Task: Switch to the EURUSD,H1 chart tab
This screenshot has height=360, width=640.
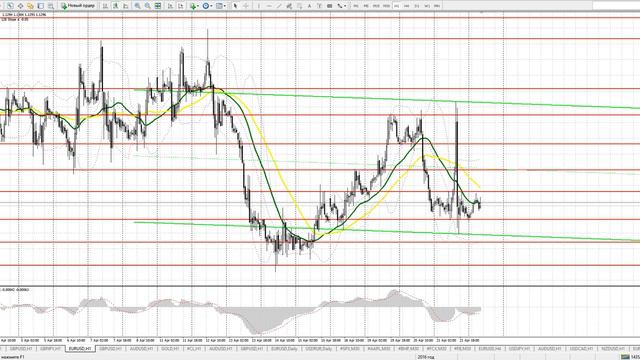Action: [80, 349]
